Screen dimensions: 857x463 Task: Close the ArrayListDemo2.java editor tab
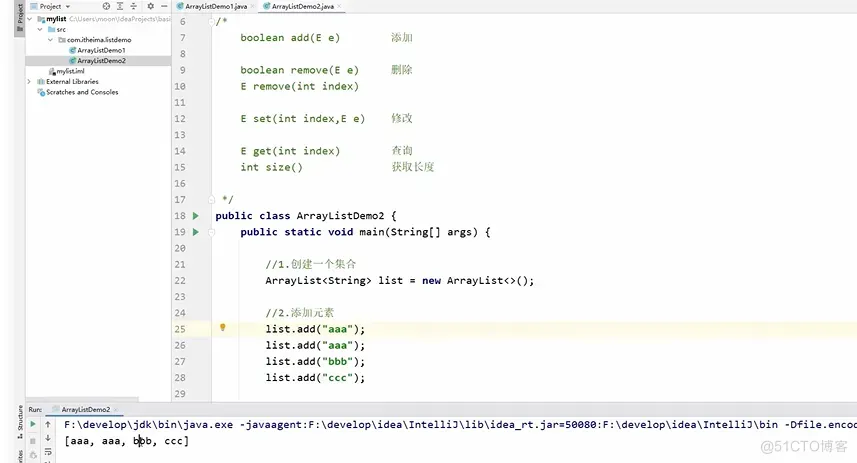tap(339, 7)
